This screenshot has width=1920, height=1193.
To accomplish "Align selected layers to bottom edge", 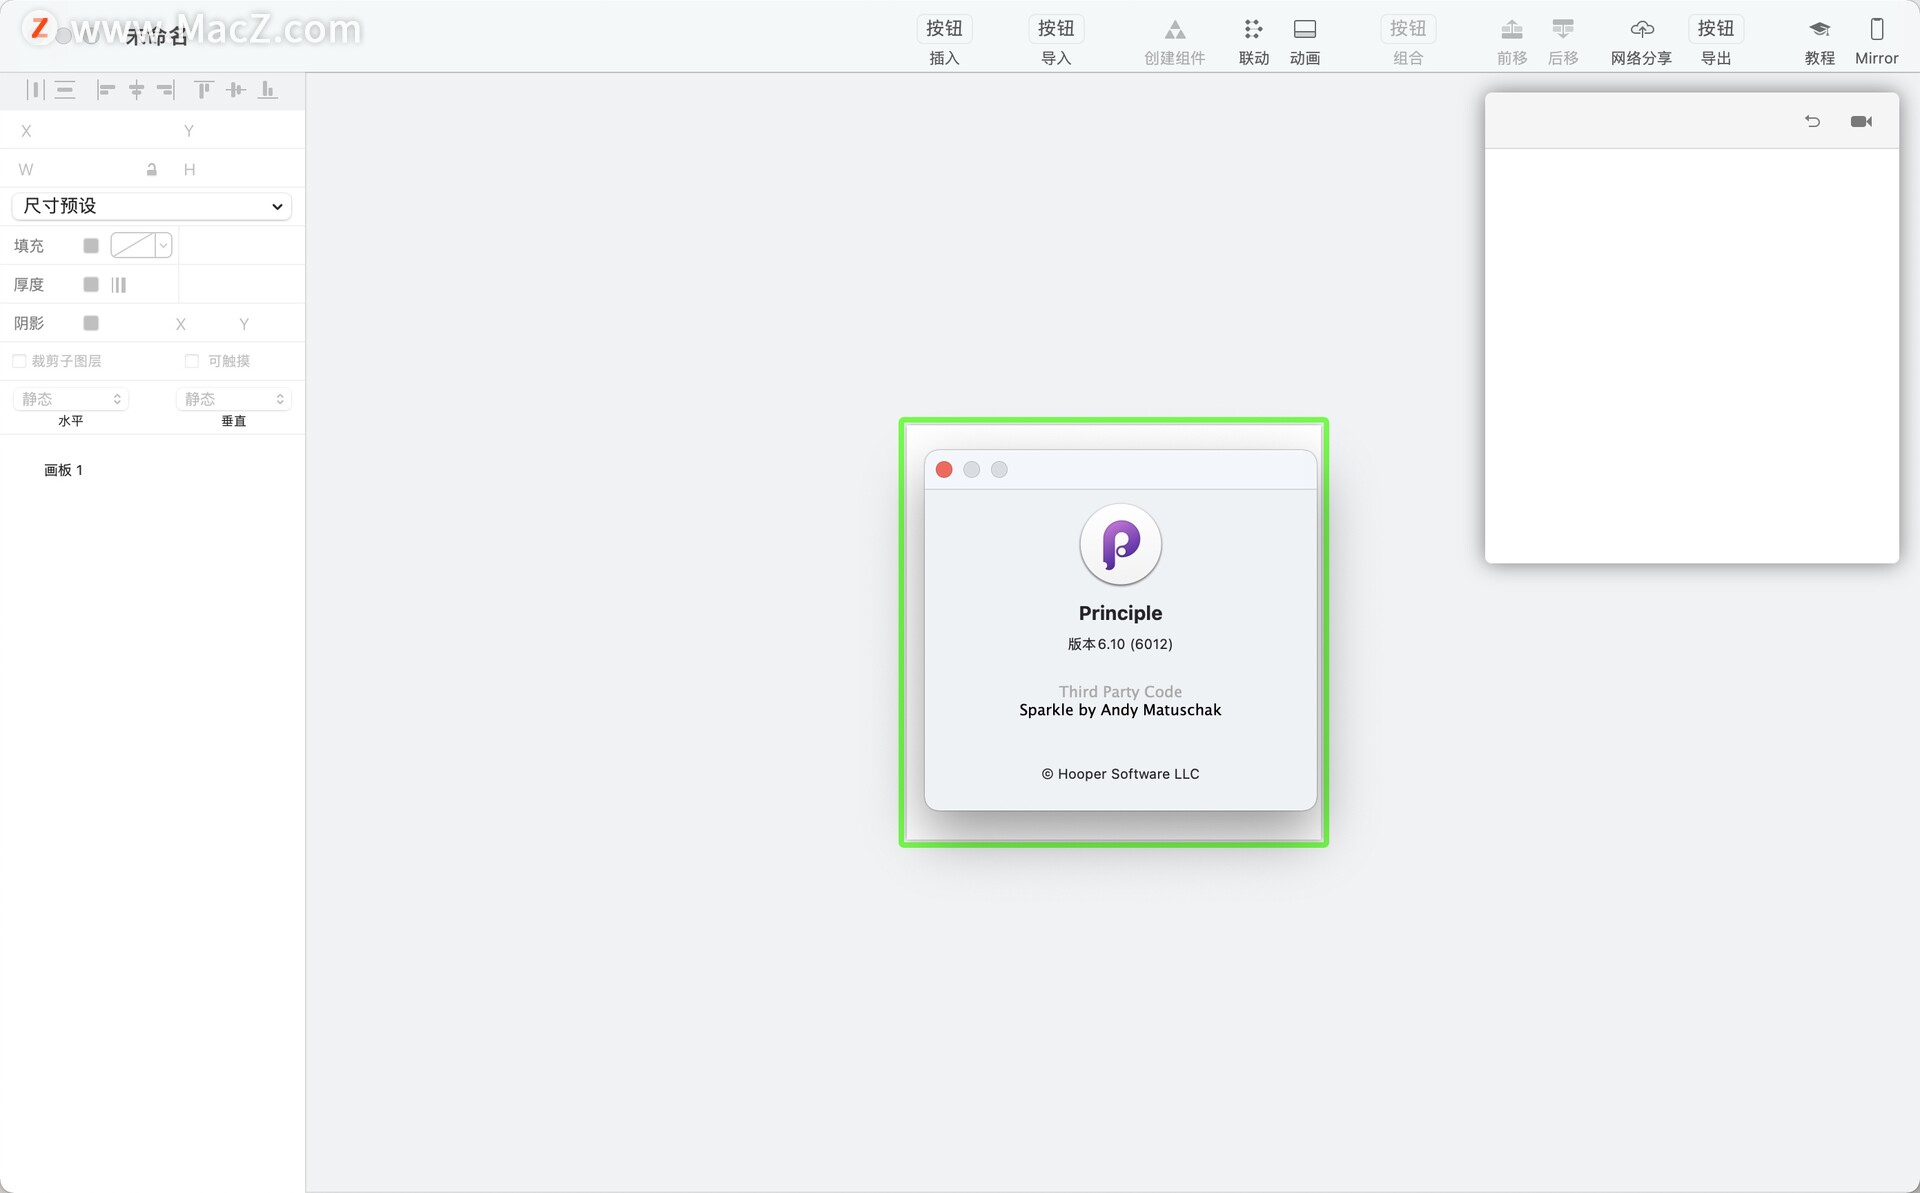I will (x=268, y=90).
